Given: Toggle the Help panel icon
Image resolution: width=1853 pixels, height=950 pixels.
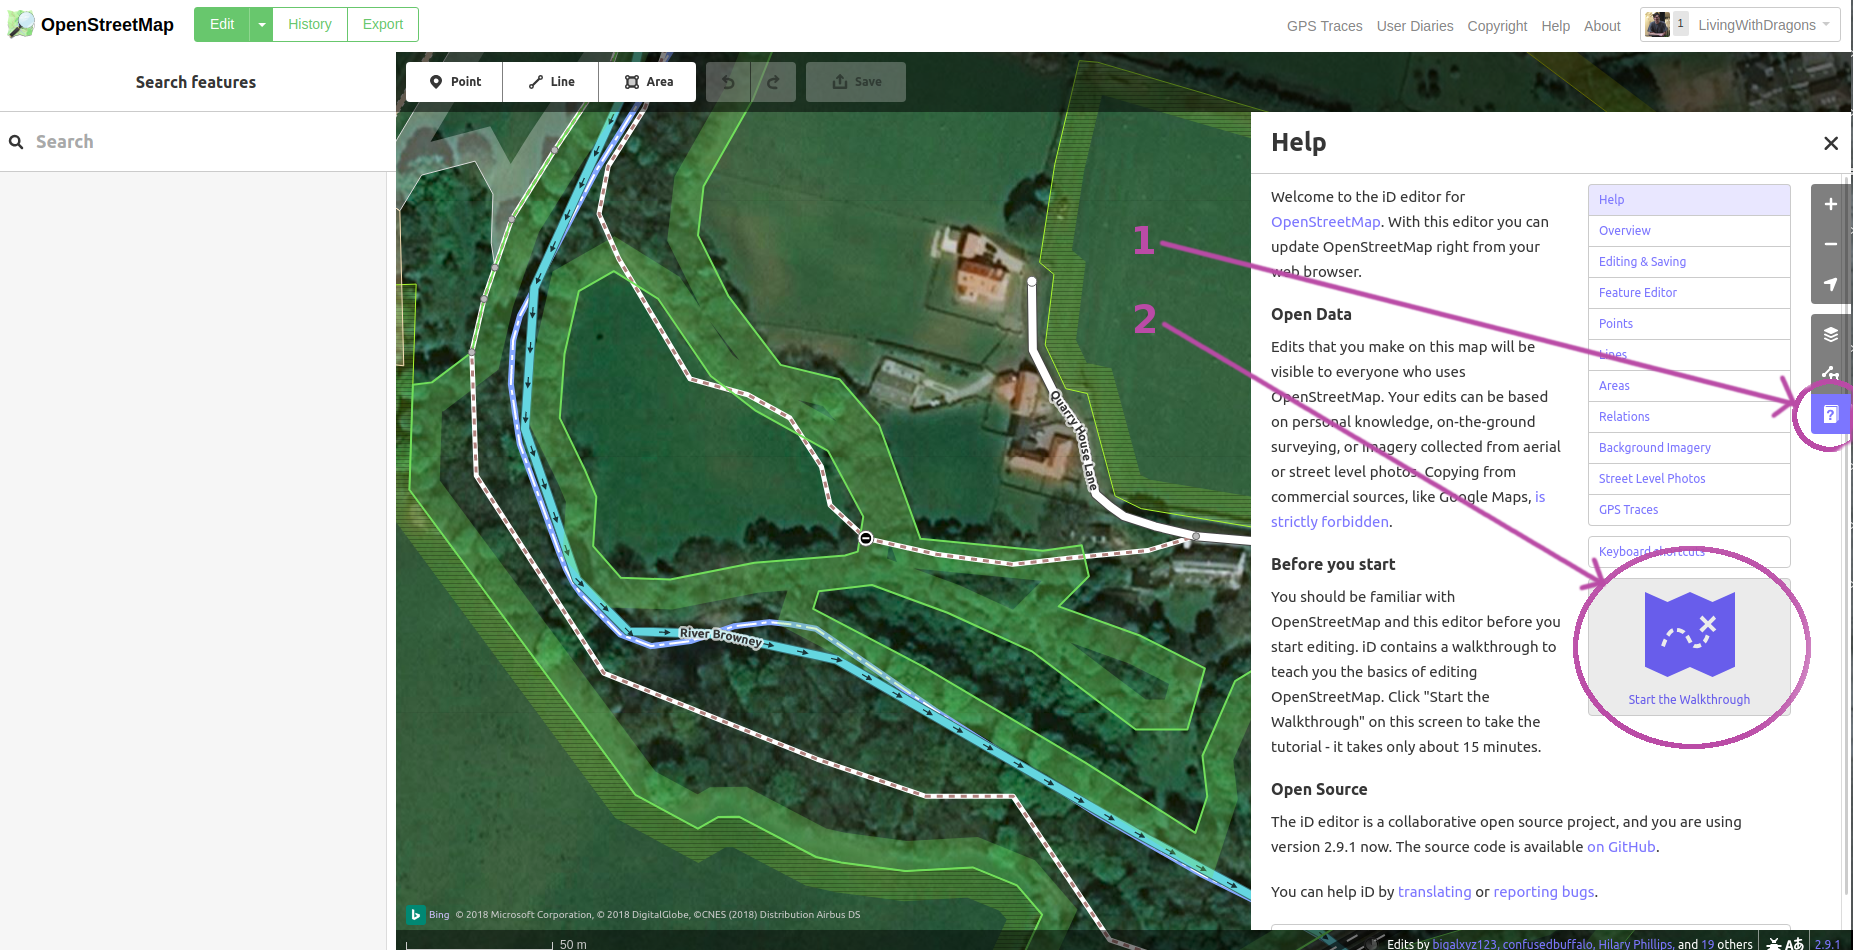Looking at the screenshot, I should pyautogui.click(x=1831, y=414).
